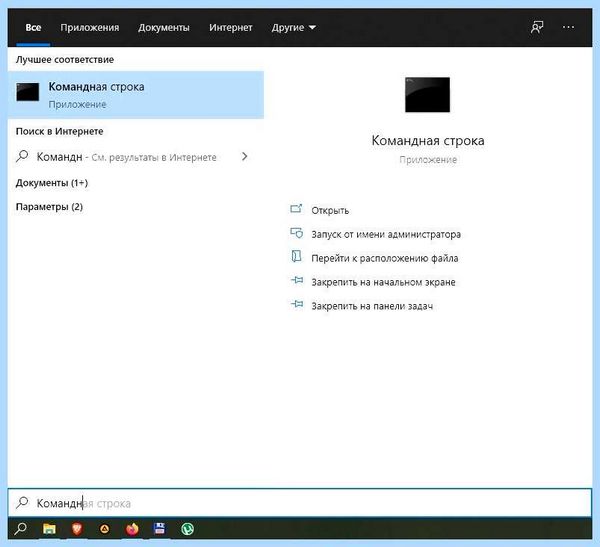Select Закрепить на панели задач
The image size is (600, 547).
(x=372, y=306)
